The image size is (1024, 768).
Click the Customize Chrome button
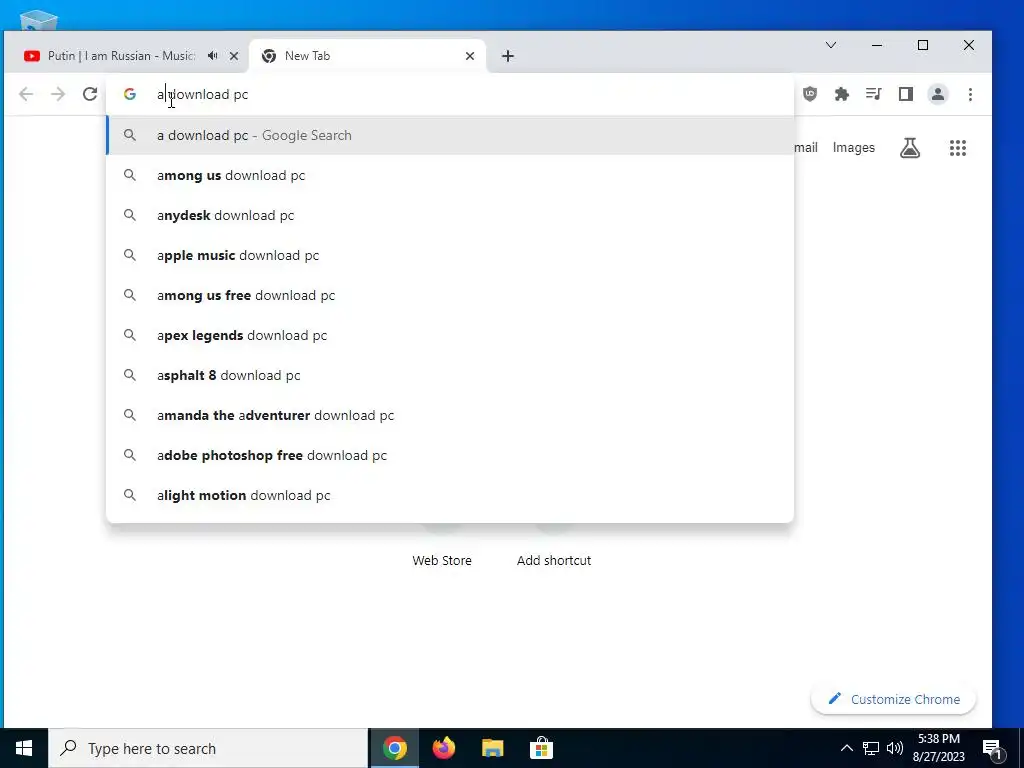coord(893,699)
